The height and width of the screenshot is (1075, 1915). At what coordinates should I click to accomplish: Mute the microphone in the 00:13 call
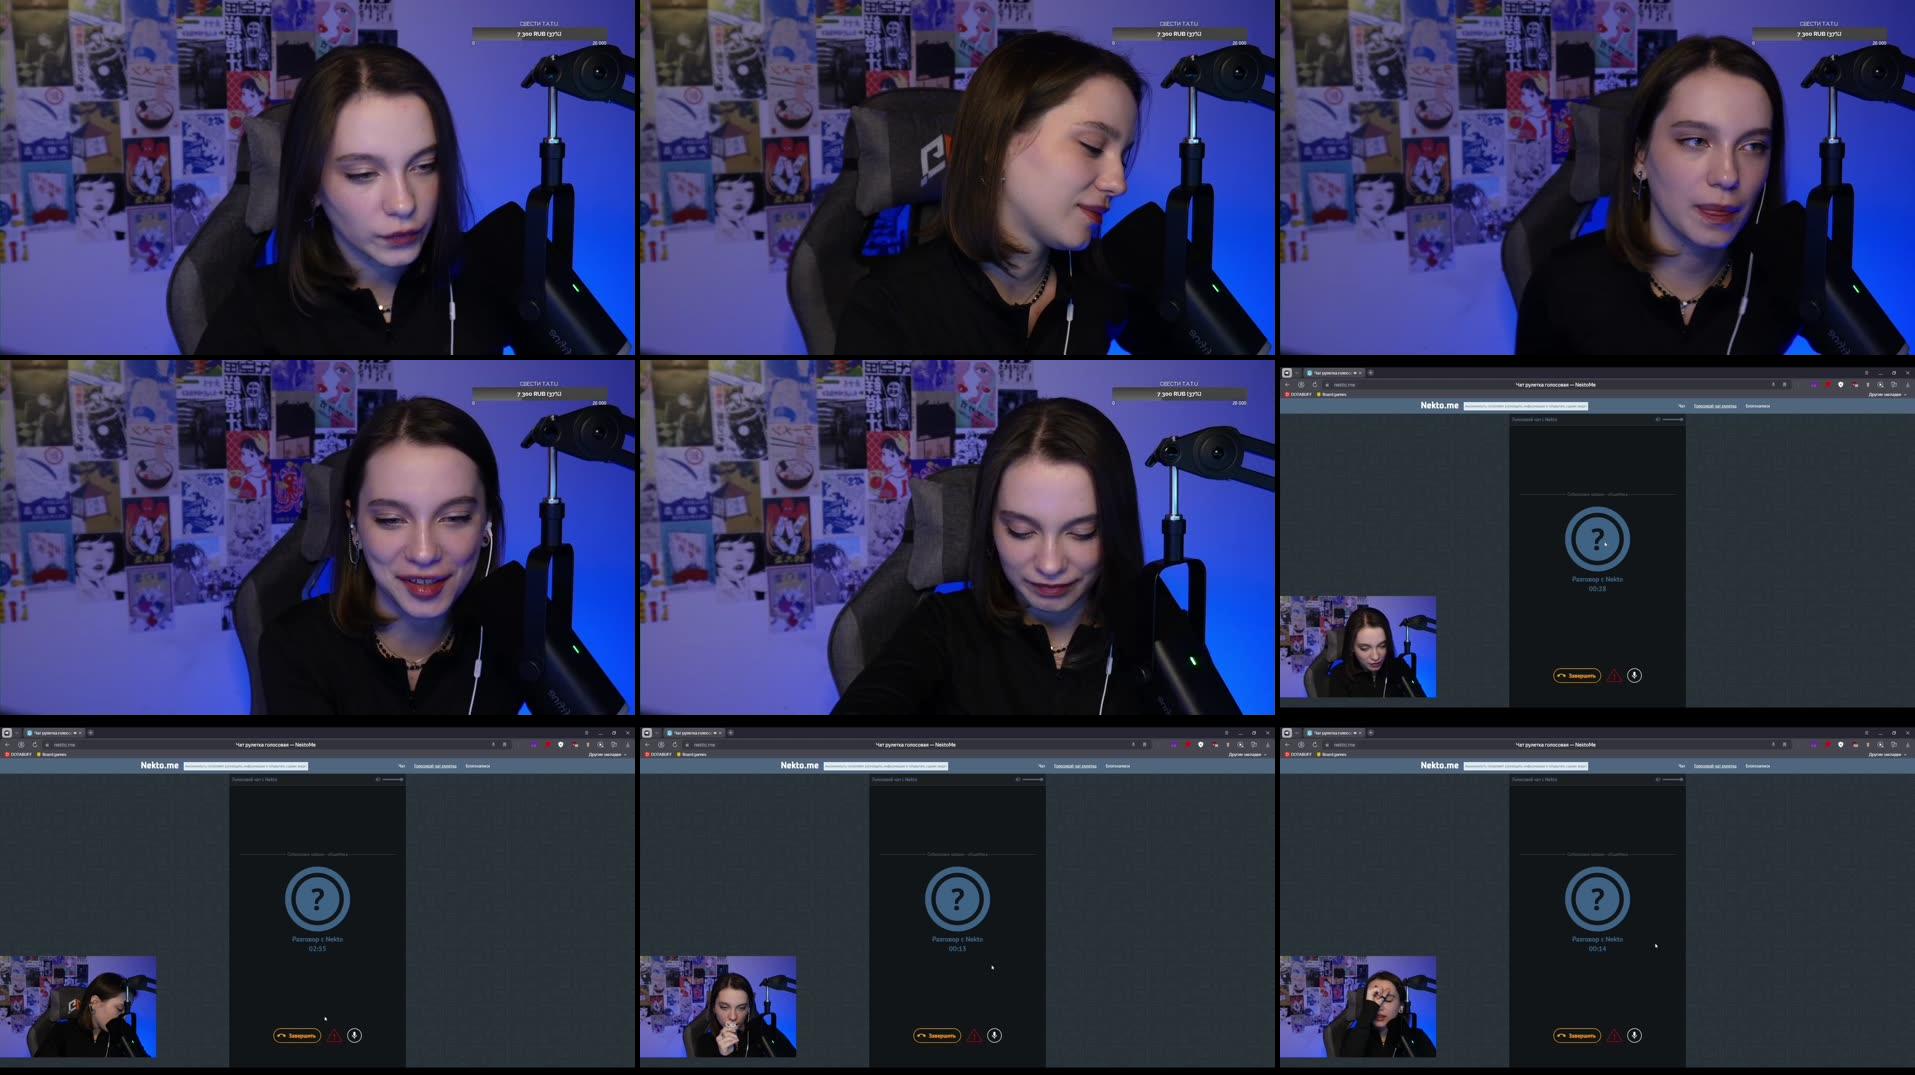coord(994,1035)
